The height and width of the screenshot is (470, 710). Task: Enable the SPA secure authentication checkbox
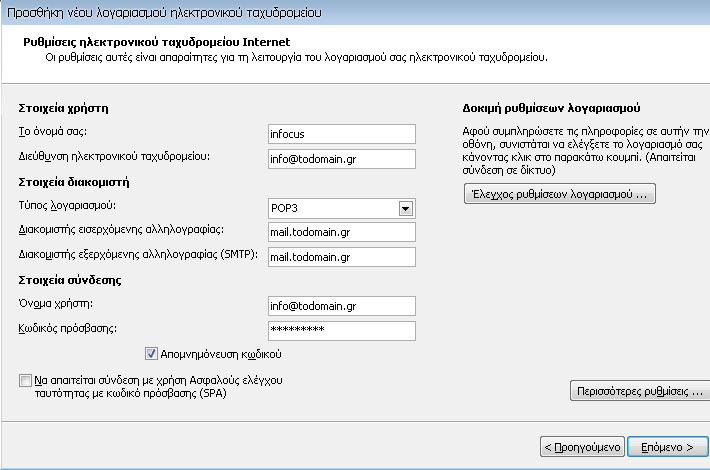pyautogui.click(x=25, y=380)
